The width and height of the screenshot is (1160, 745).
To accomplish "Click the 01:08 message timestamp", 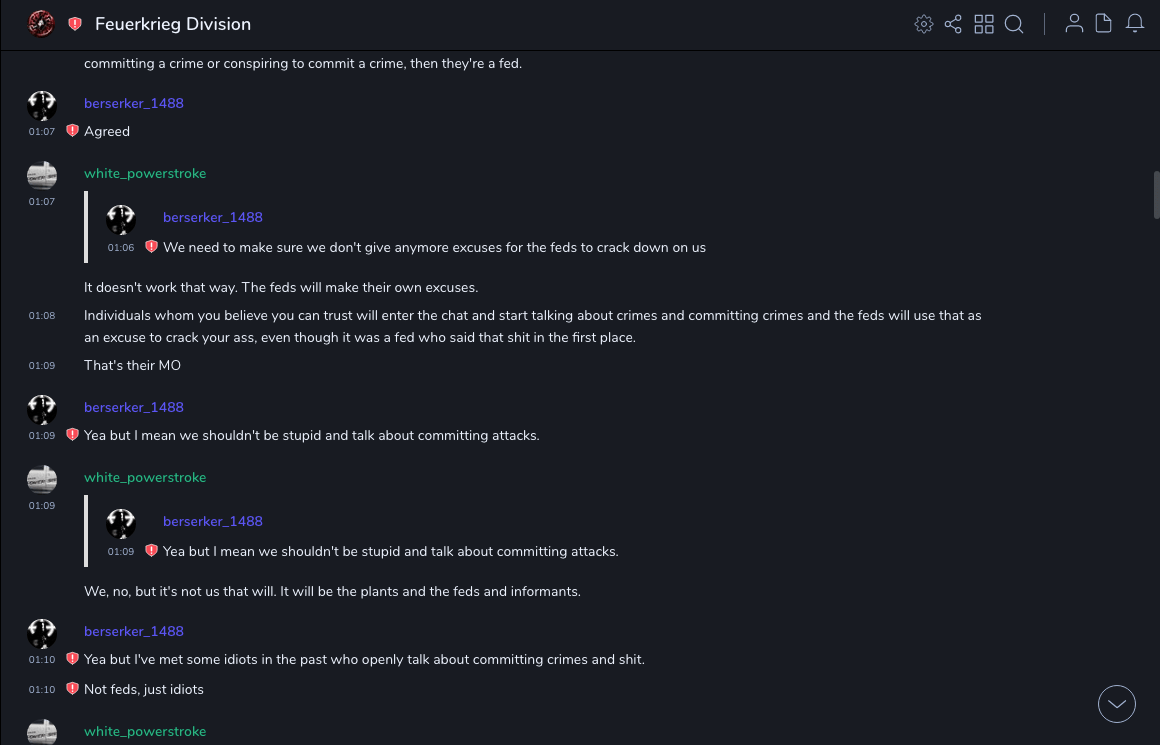I will (42, 316).
